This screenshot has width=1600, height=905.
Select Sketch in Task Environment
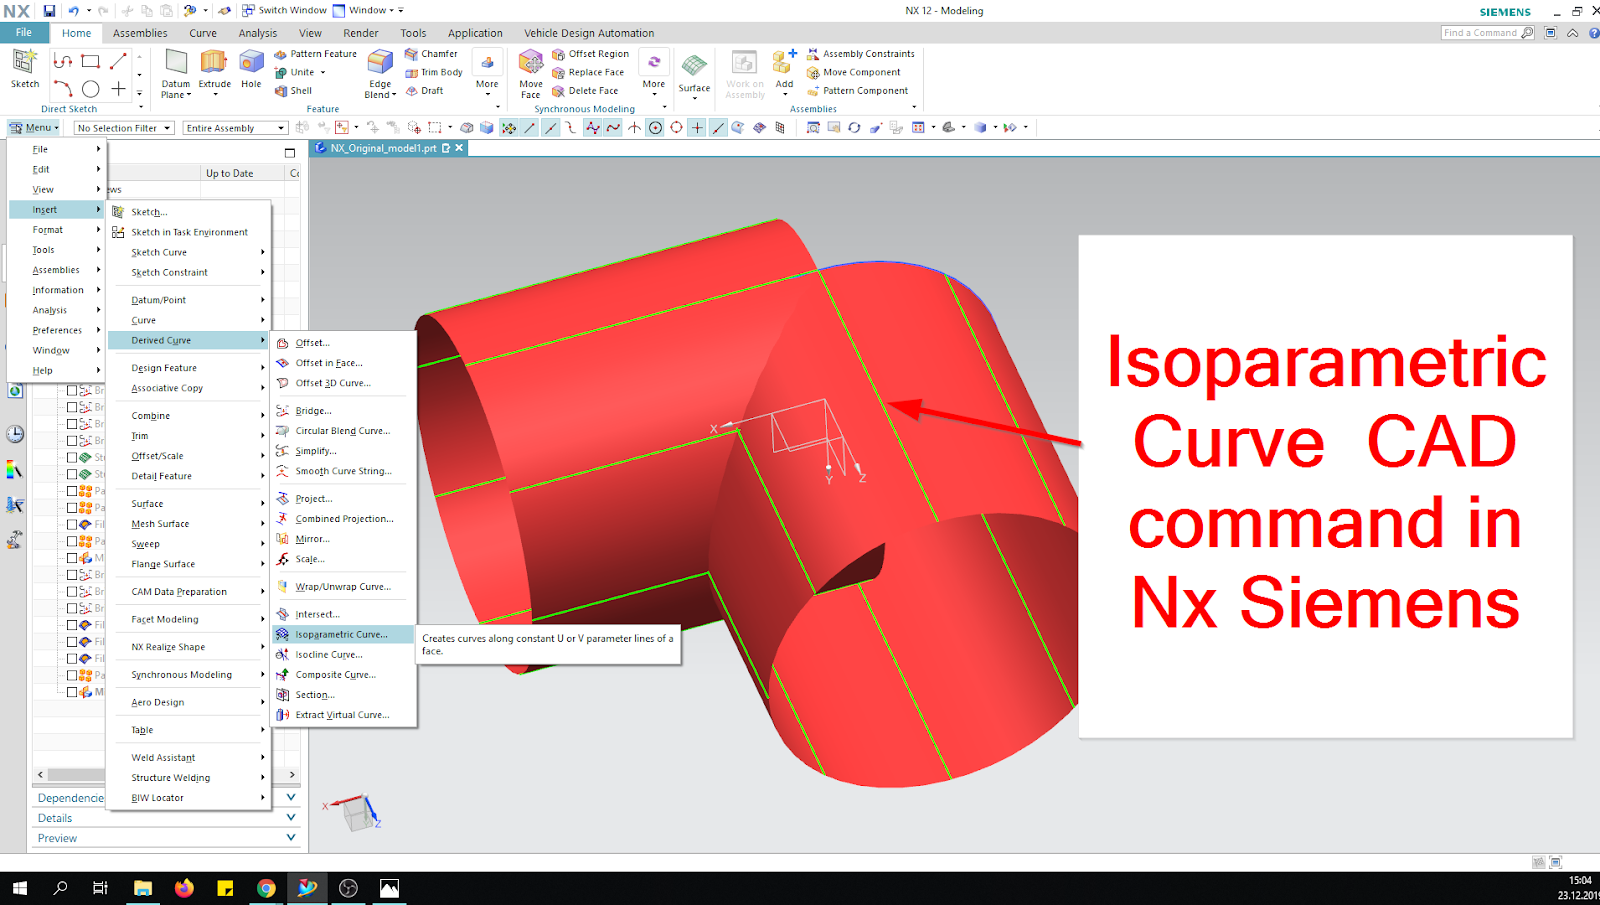188,232
